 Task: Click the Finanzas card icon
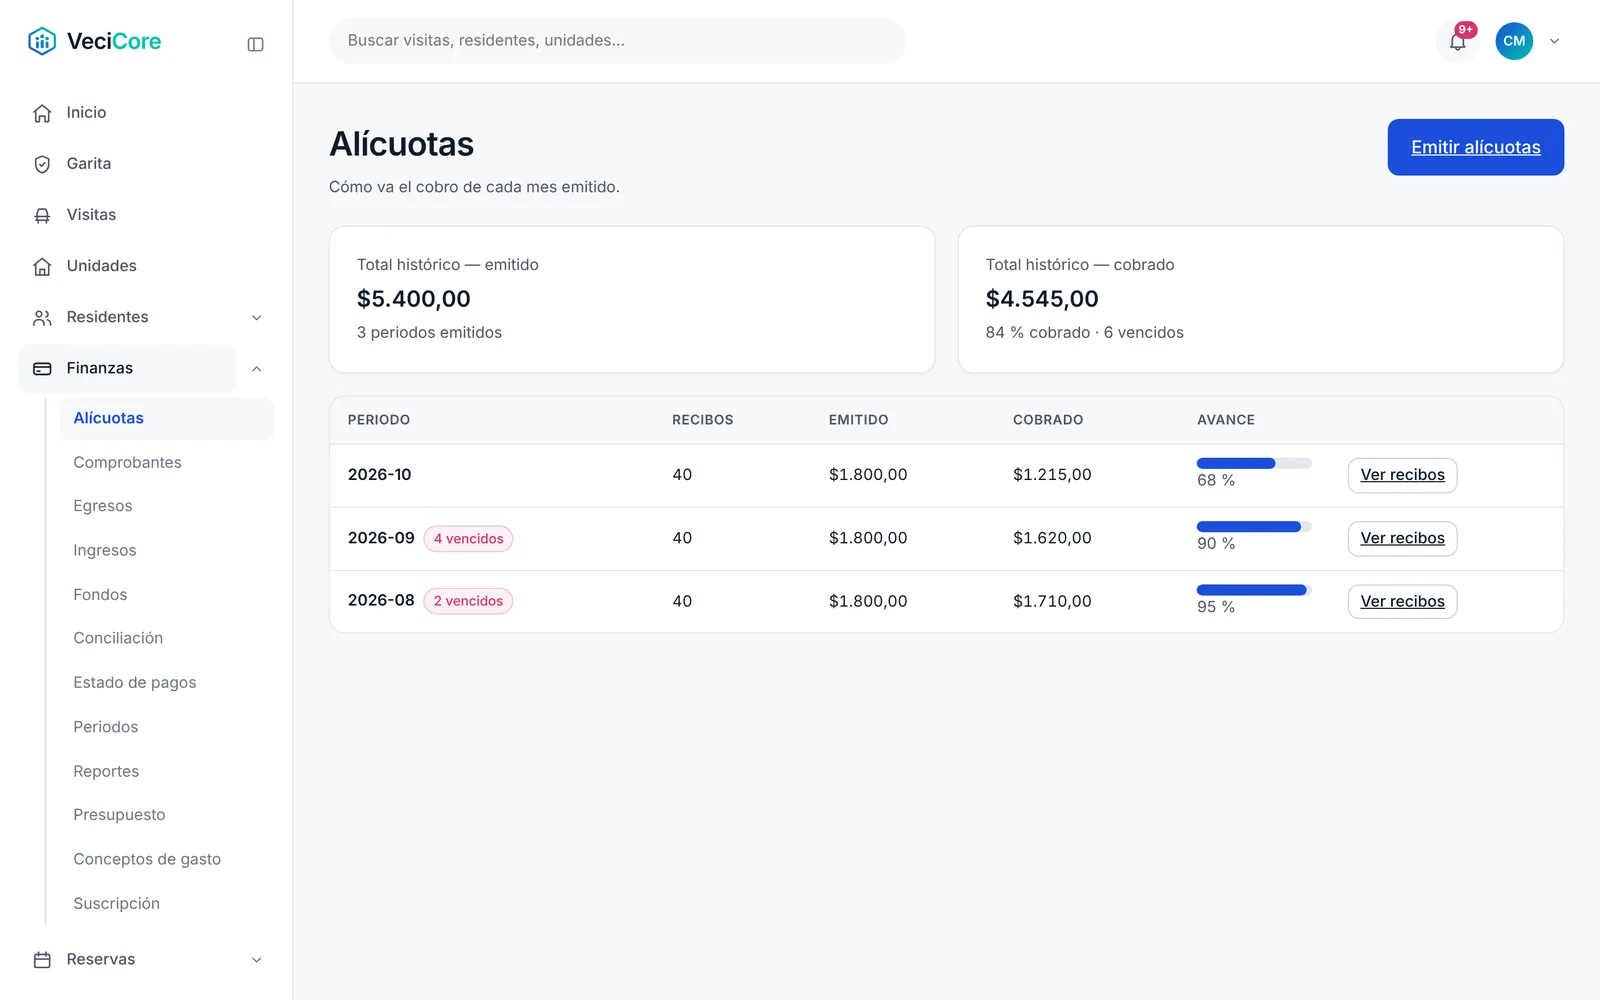(42, 368)
